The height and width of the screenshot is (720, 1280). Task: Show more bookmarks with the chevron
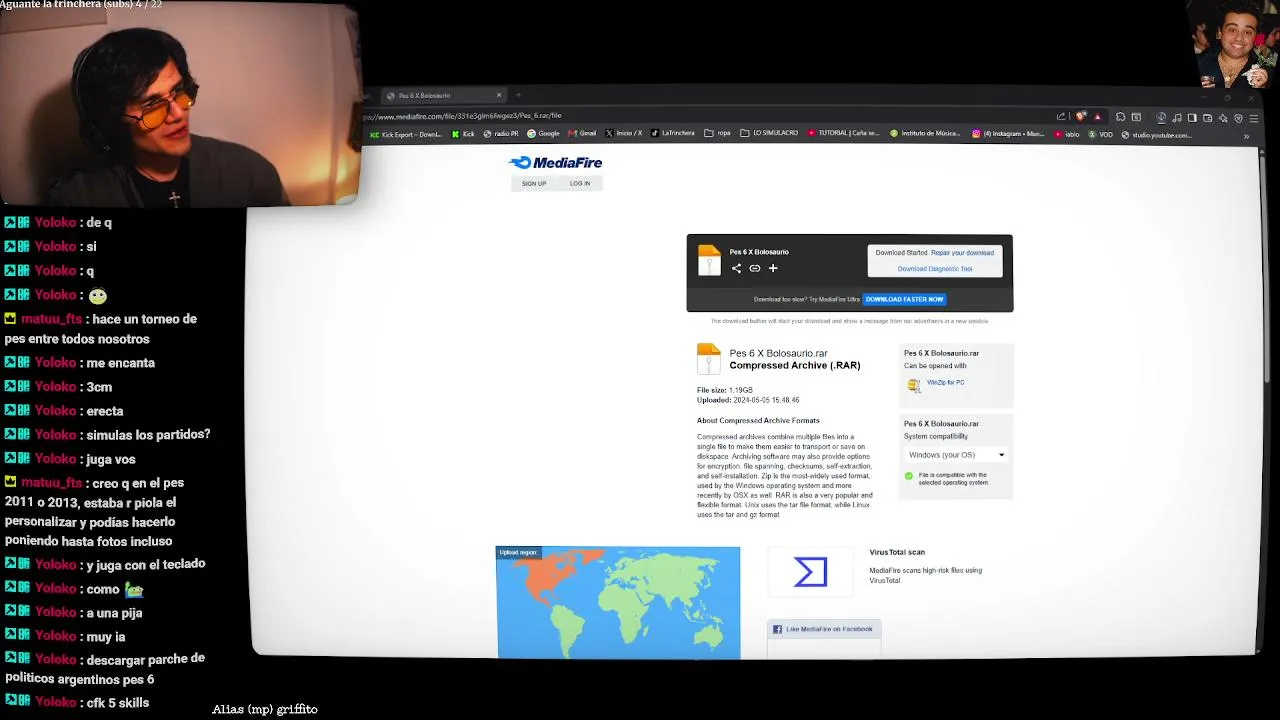click(x=1246, y=135)
